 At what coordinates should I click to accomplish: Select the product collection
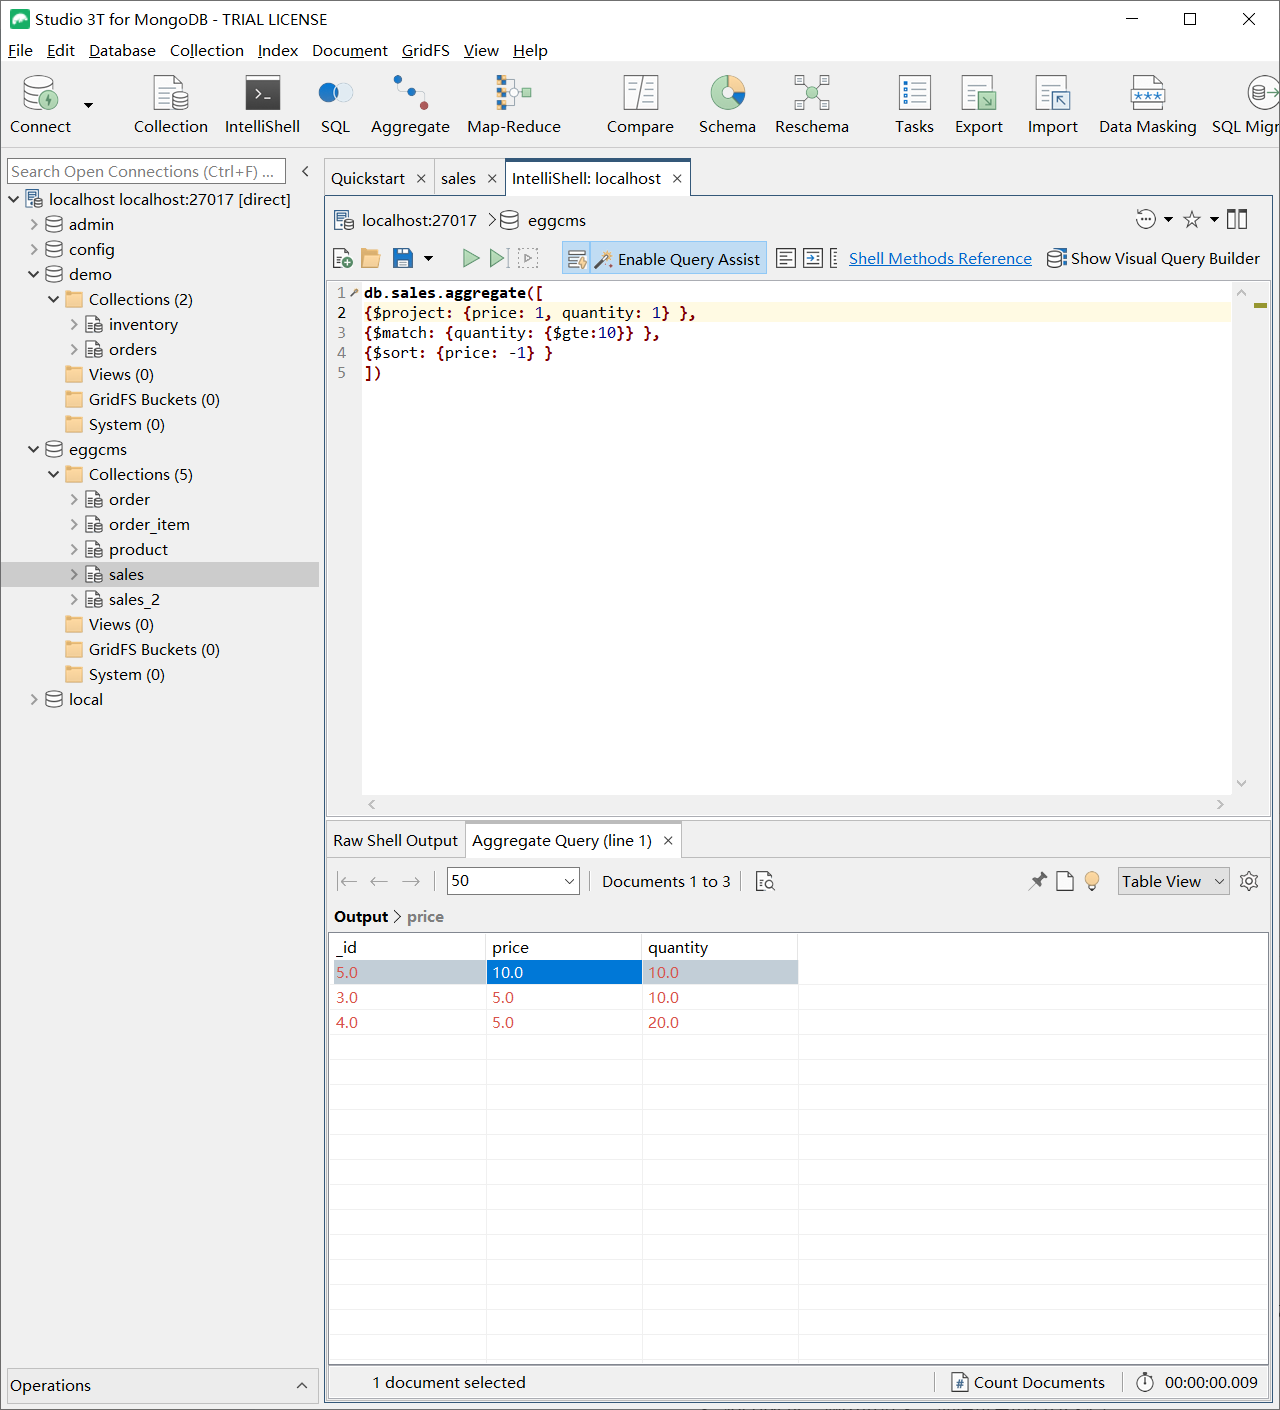(138, 550)
